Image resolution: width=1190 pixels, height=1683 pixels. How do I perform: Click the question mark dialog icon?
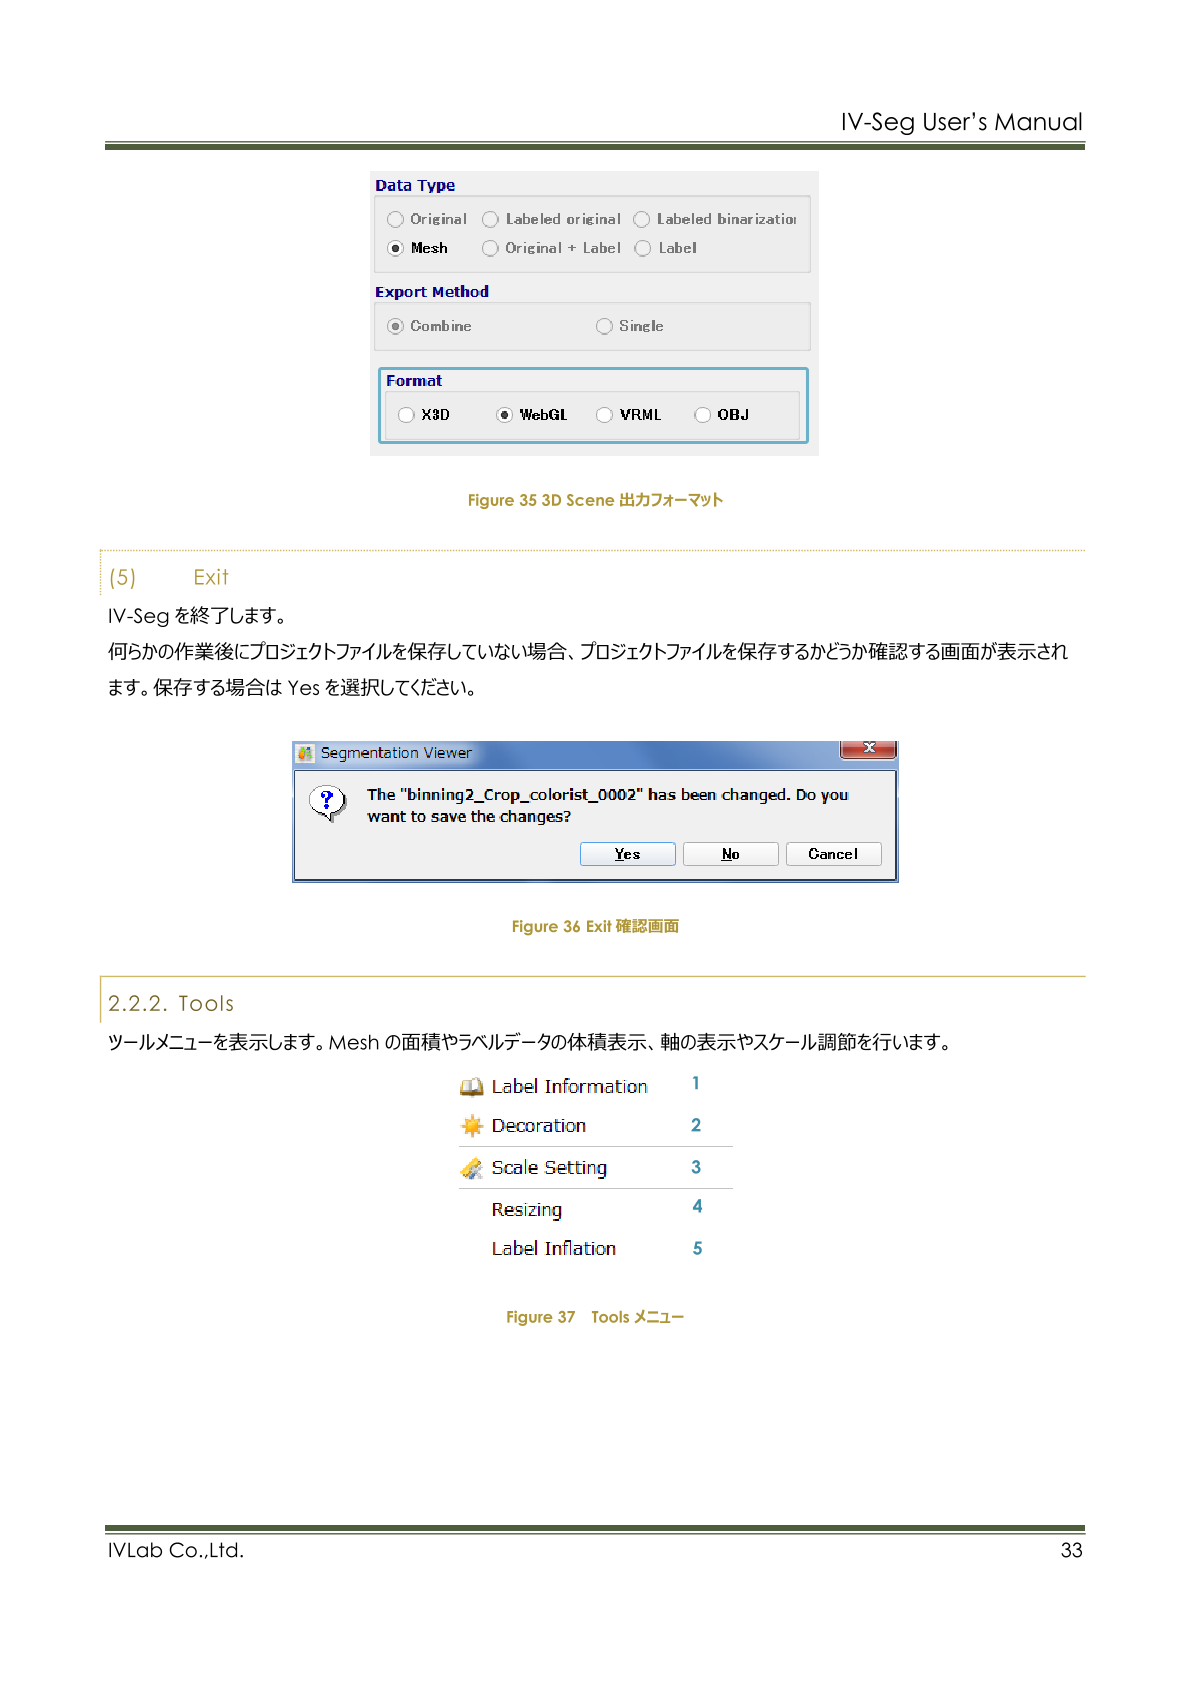pyautogui.click(x=327, y=802)
